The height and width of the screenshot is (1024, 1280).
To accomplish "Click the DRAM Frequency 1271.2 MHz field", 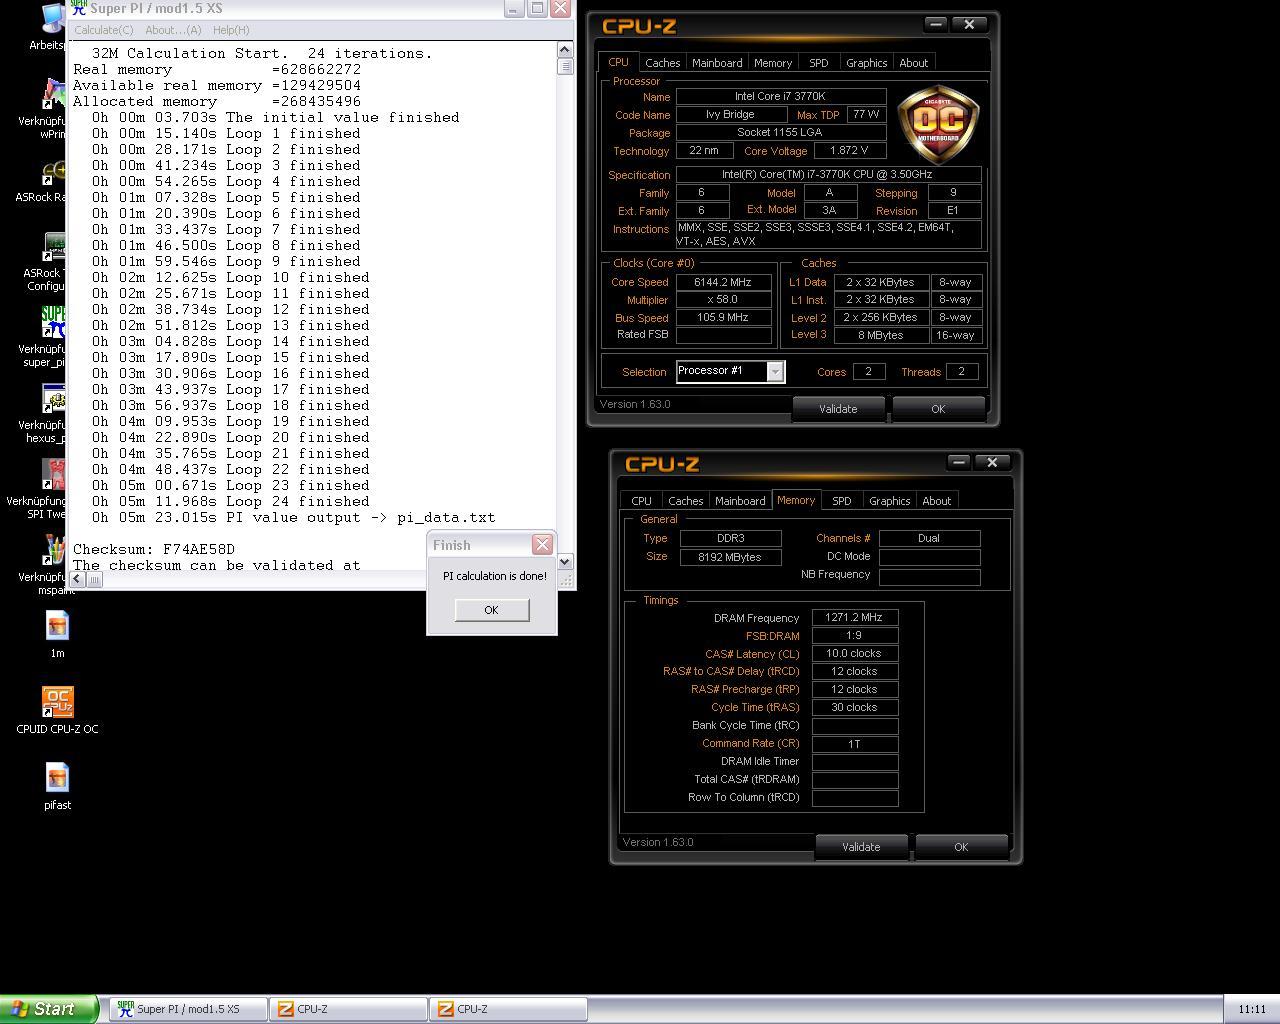I will pos(855,618).
